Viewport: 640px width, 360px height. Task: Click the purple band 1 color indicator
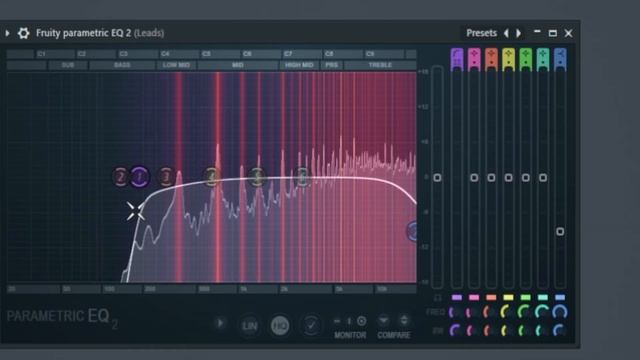coord(457,298)
